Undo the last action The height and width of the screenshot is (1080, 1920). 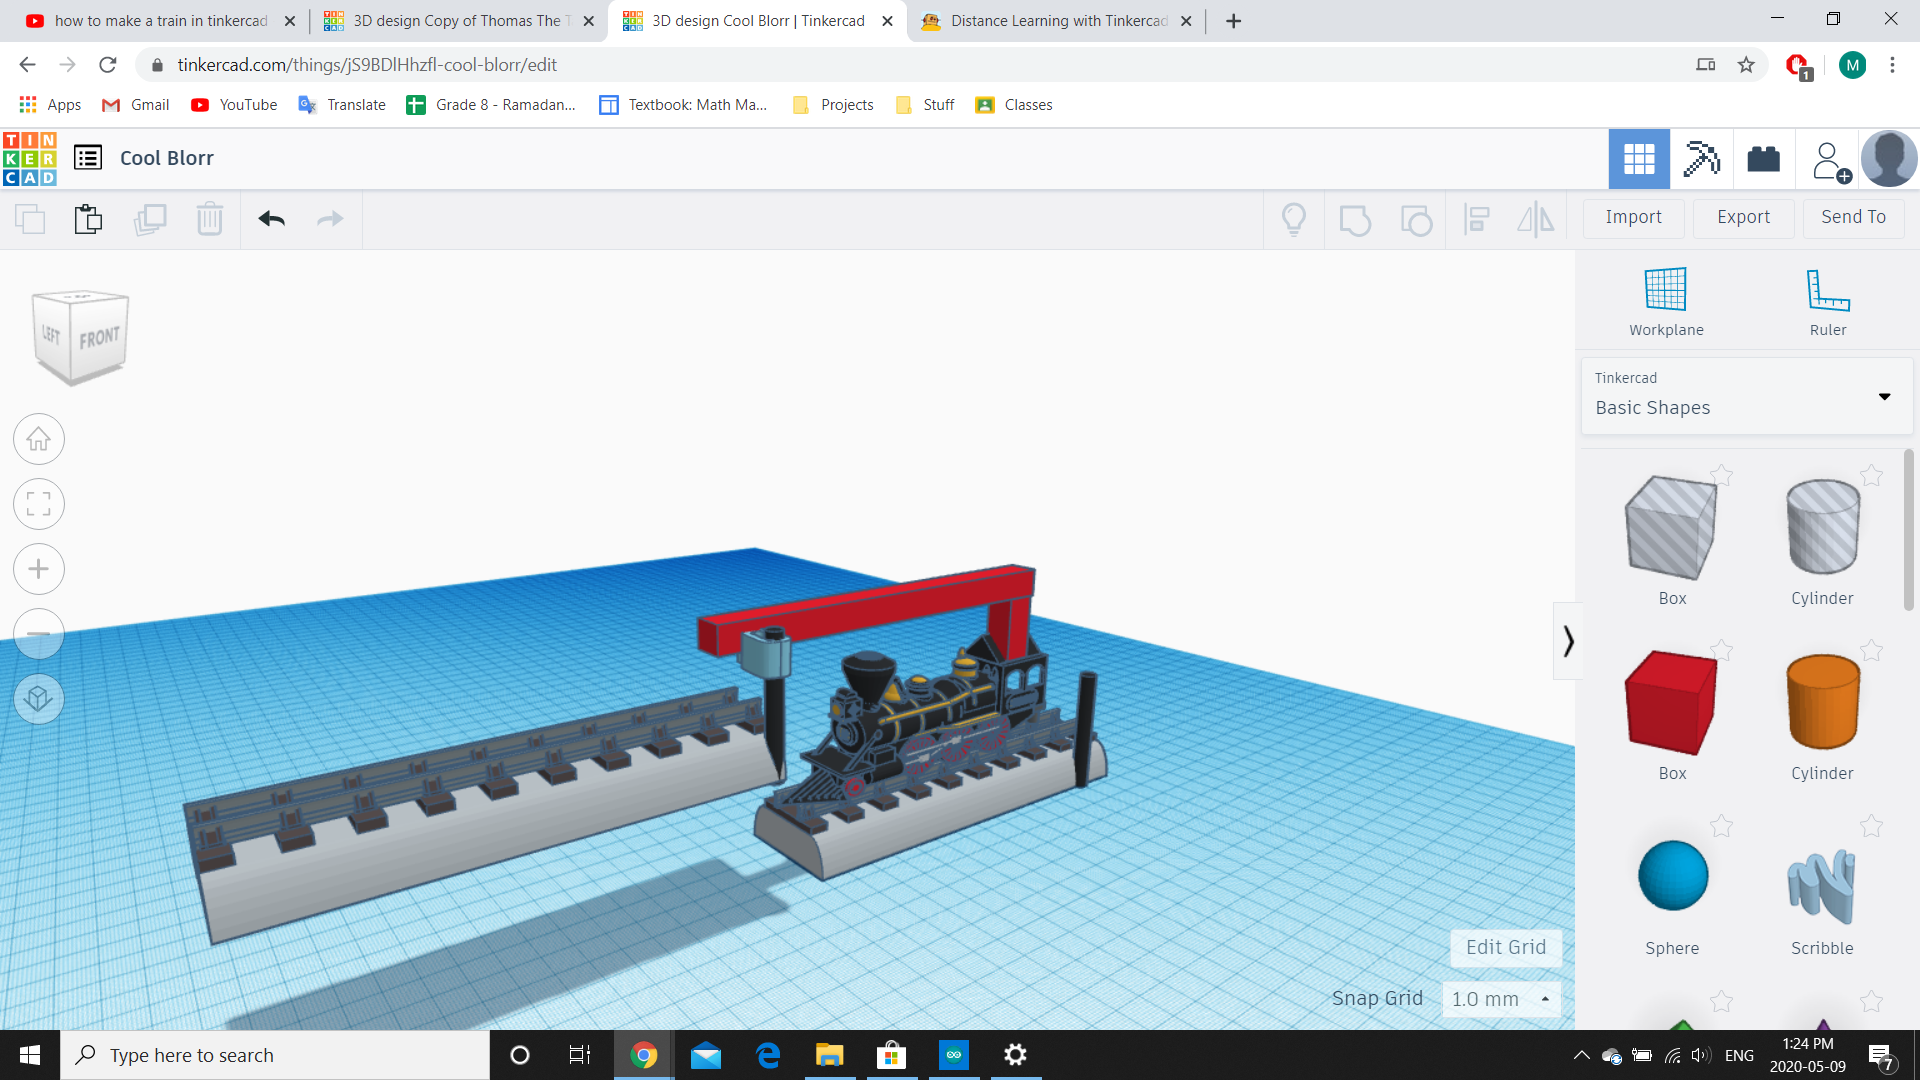(x=271, y=219)
